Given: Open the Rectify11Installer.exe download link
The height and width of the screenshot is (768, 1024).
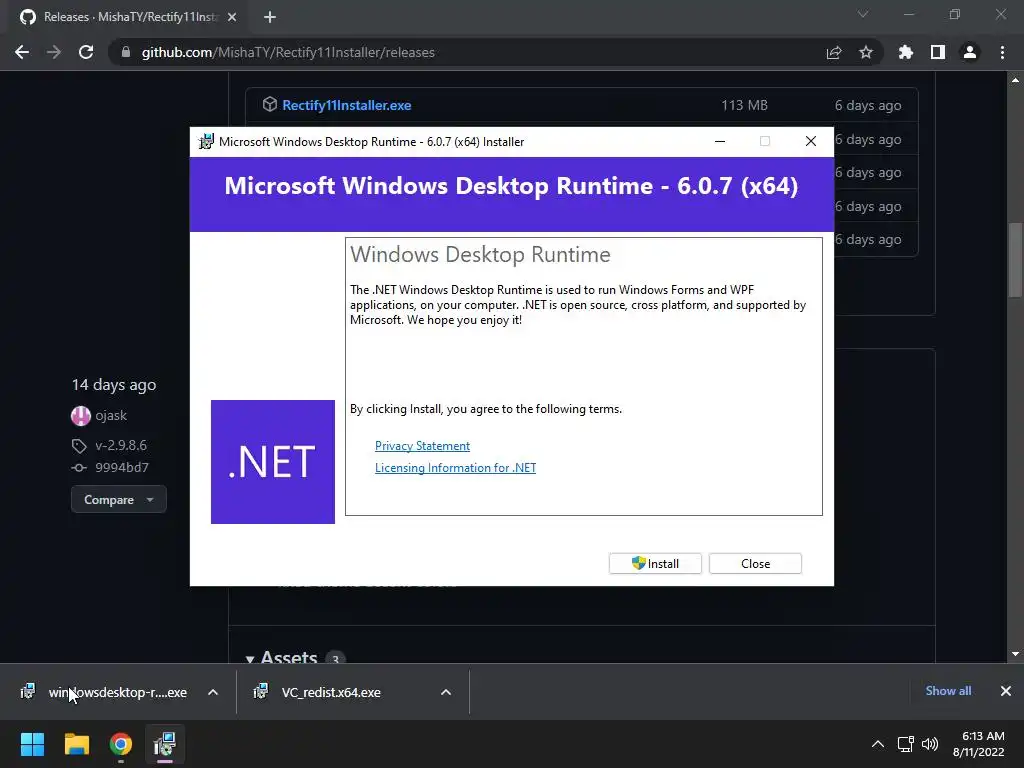Looking at the screenshot, I should [x=346, y=105].
